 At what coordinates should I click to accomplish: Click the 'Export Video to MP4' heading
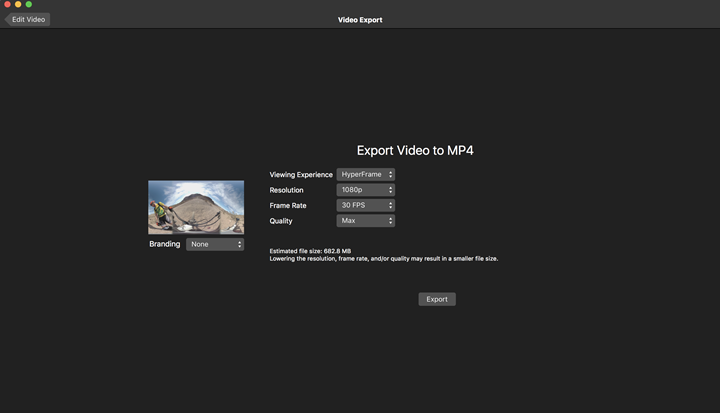(415, 151)
